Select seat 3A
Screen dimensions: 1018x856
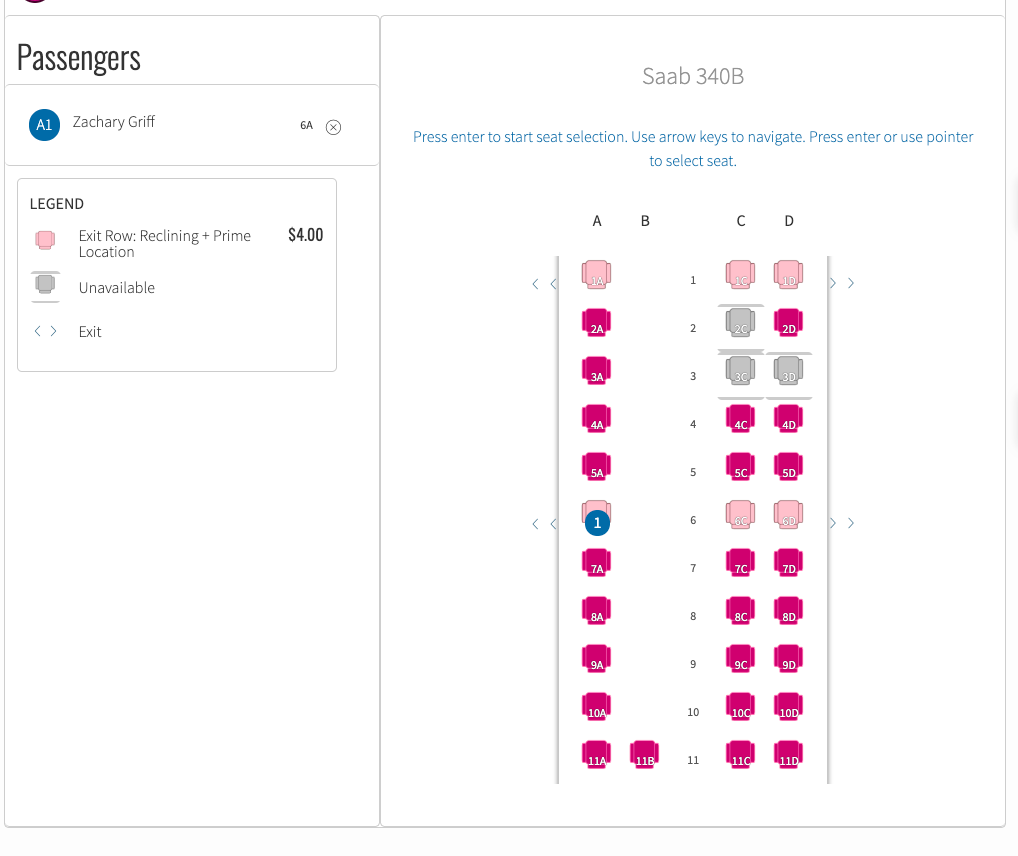pyautogui.click(x=597, y=371)
